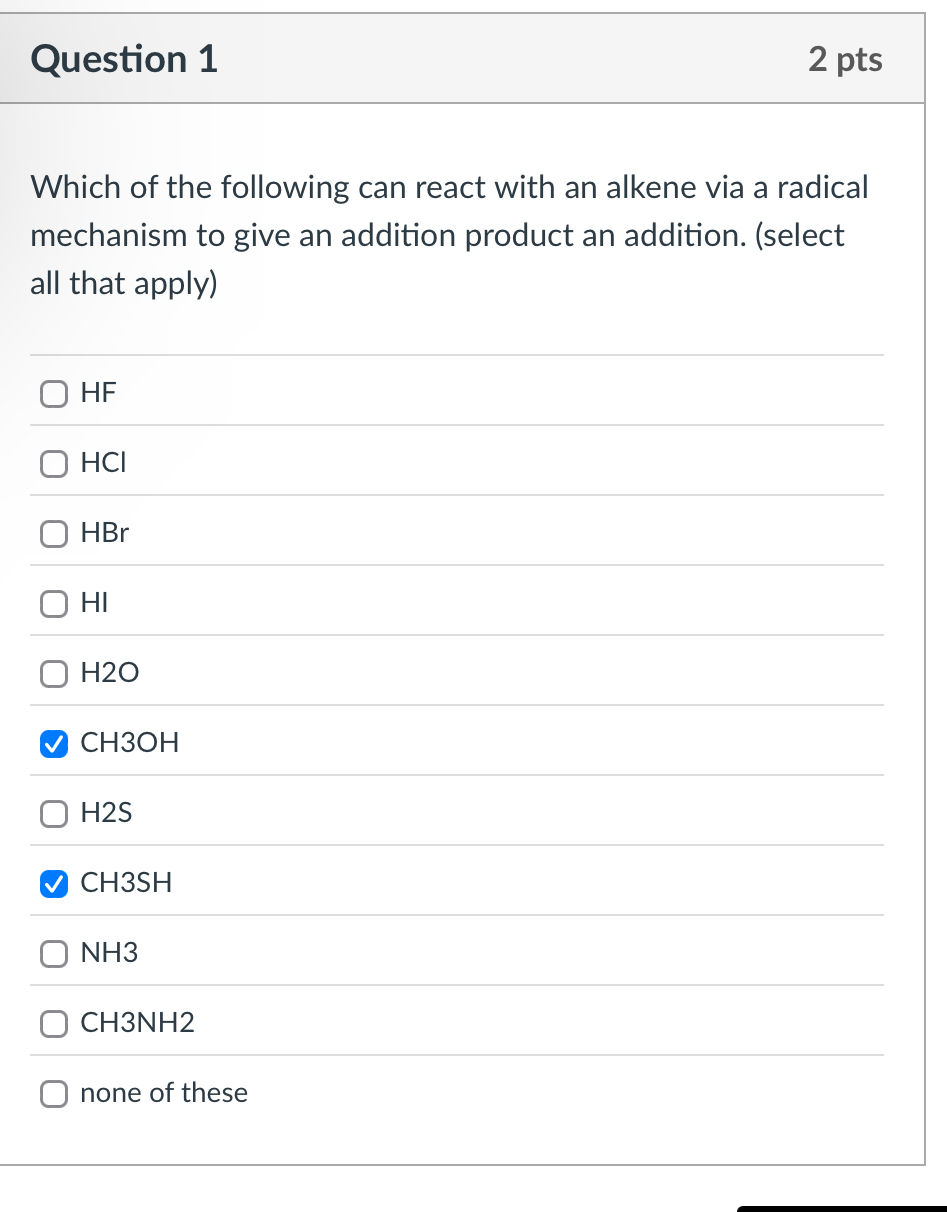
Task: Click the none of these label text
Action: [164, 1092]
